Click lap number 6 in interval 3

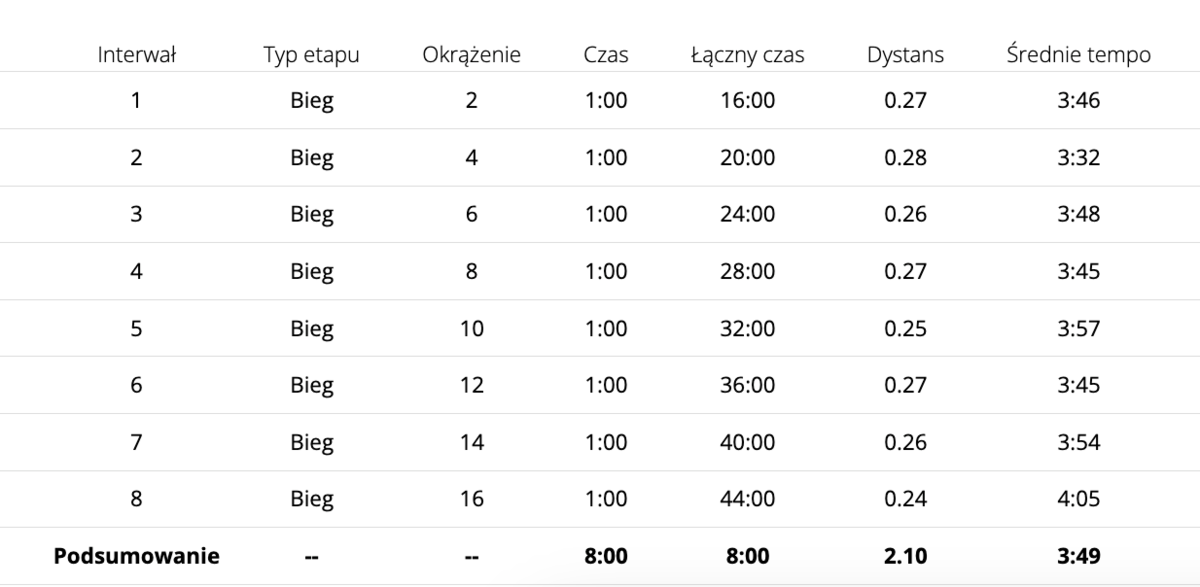click(472, 214)
